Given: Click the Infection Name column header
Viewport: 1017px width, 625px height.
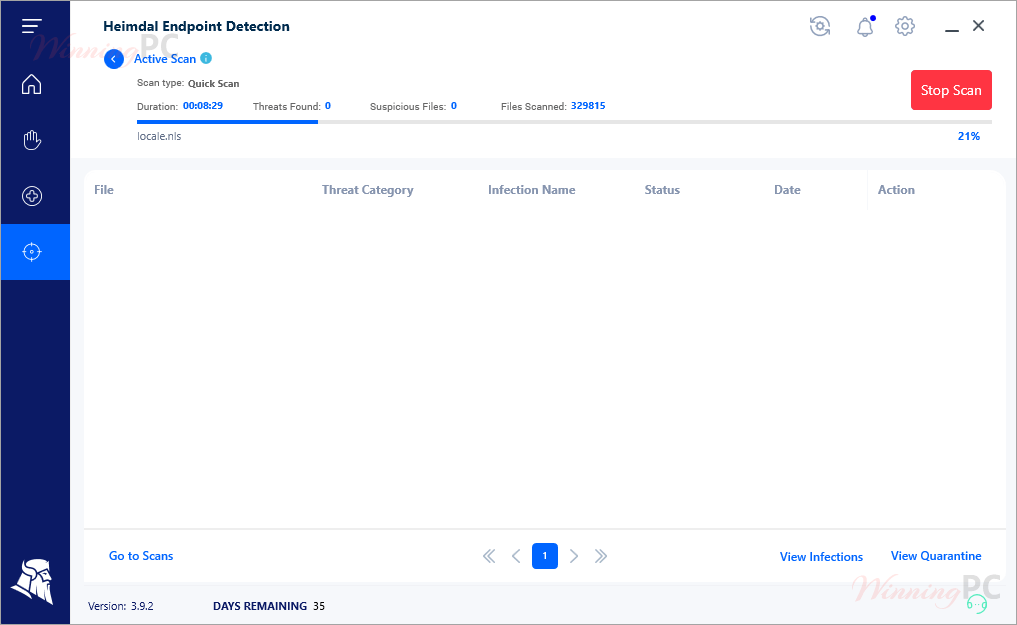Looking at the screenshot, I should 531,190.
